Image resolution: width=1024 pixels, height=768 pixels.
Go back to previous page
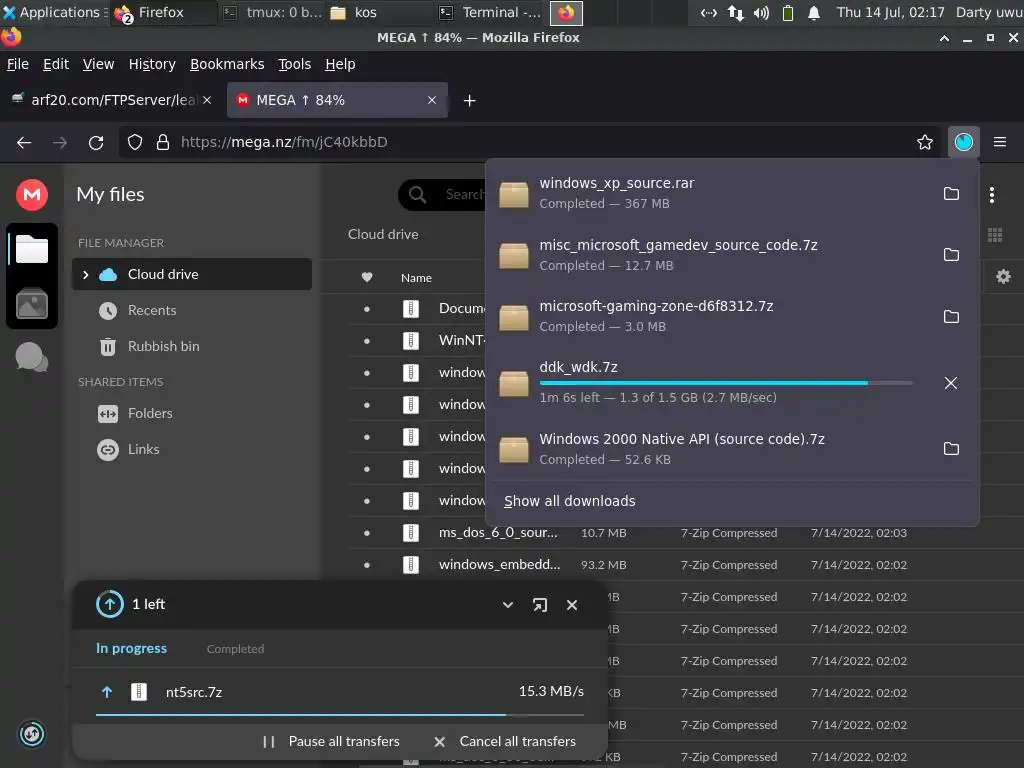click(x=24, y=142)
